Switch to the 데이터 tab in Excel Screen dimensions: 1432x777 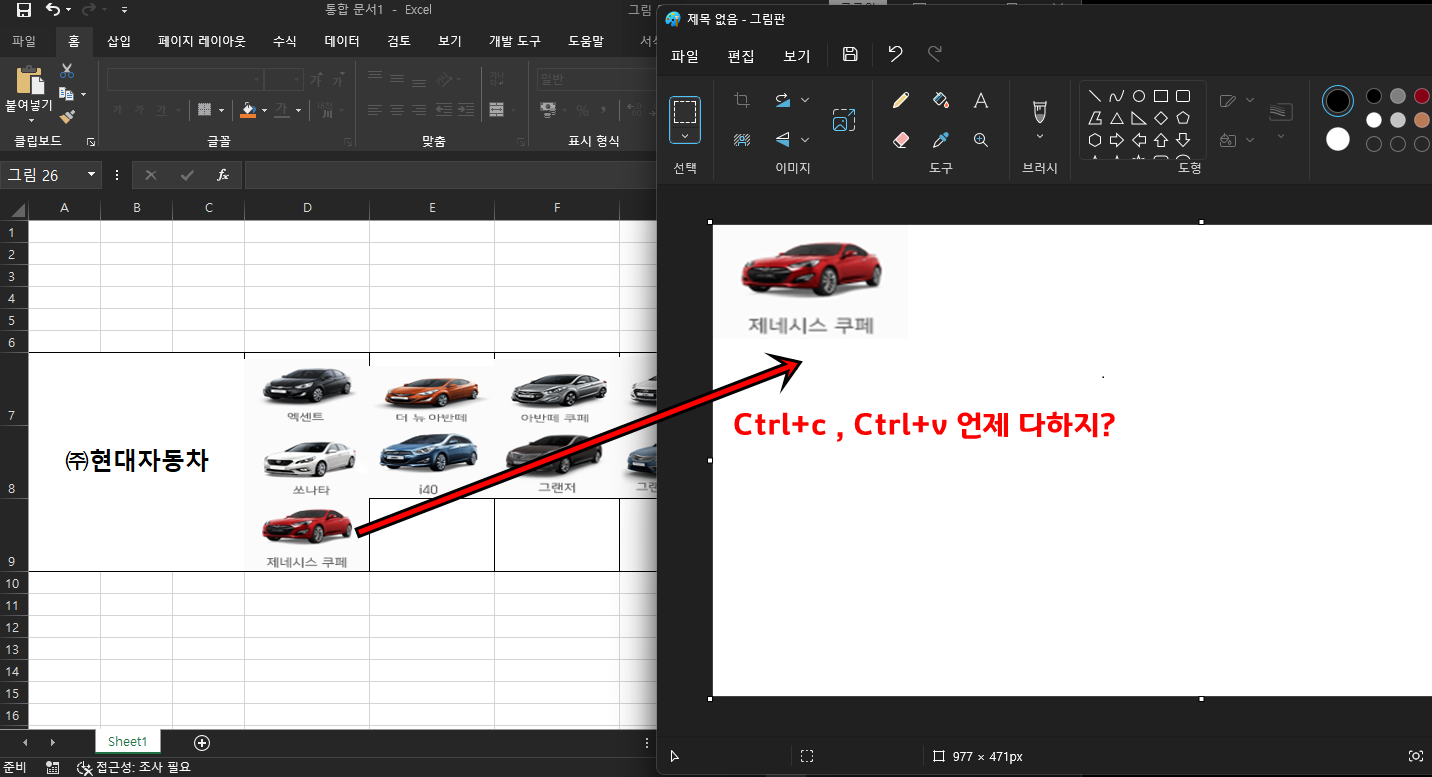342,41
